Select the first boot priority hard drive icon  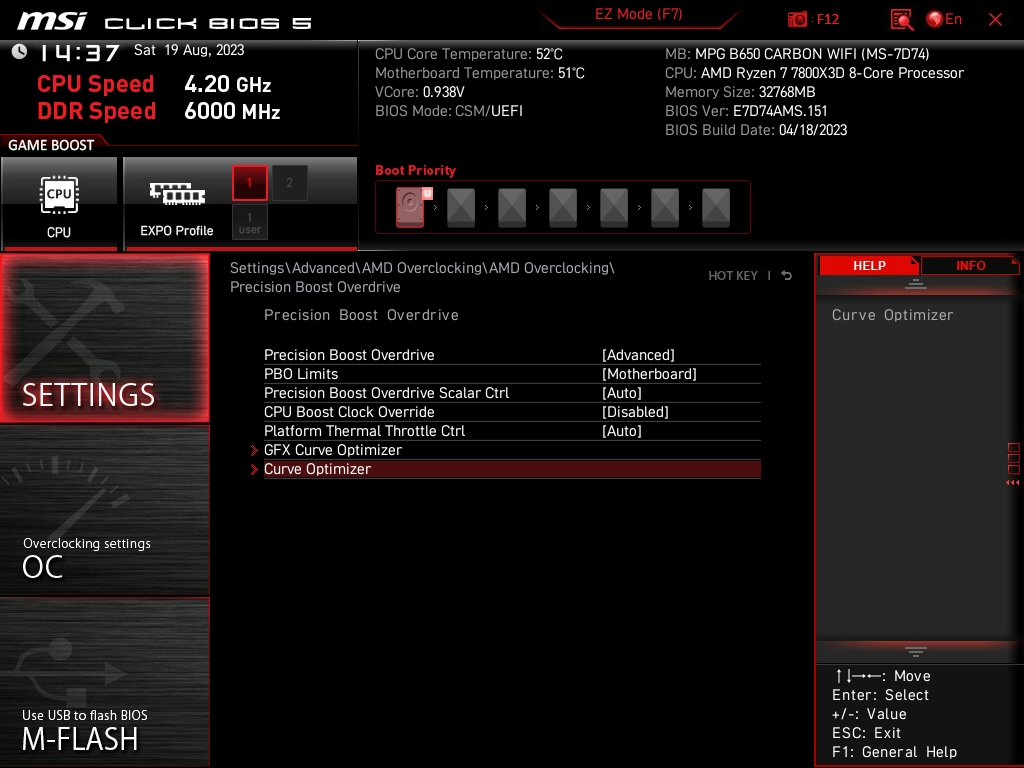pos(411,207)
